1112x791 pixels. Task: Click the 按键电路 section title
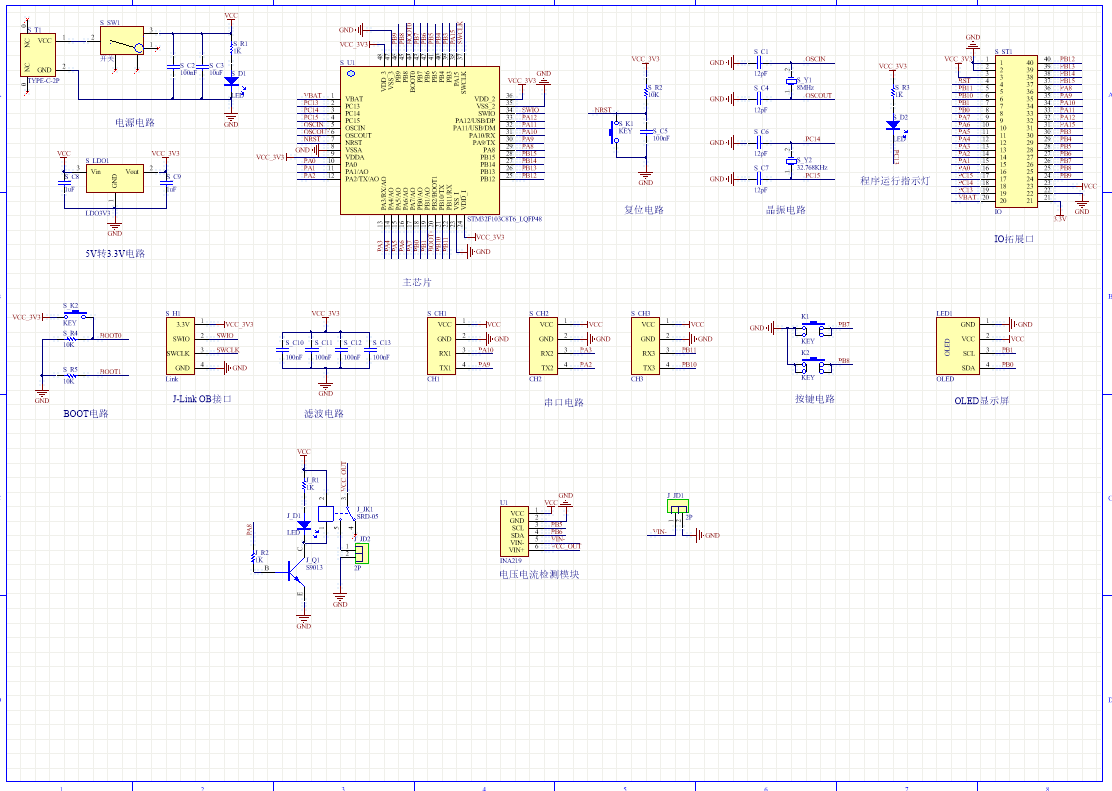coord(815,399)
